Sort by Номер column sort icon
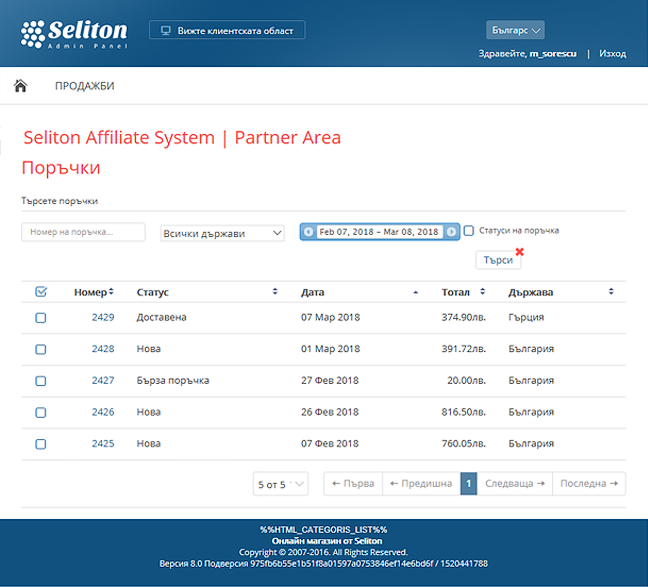 click(111, 292)
